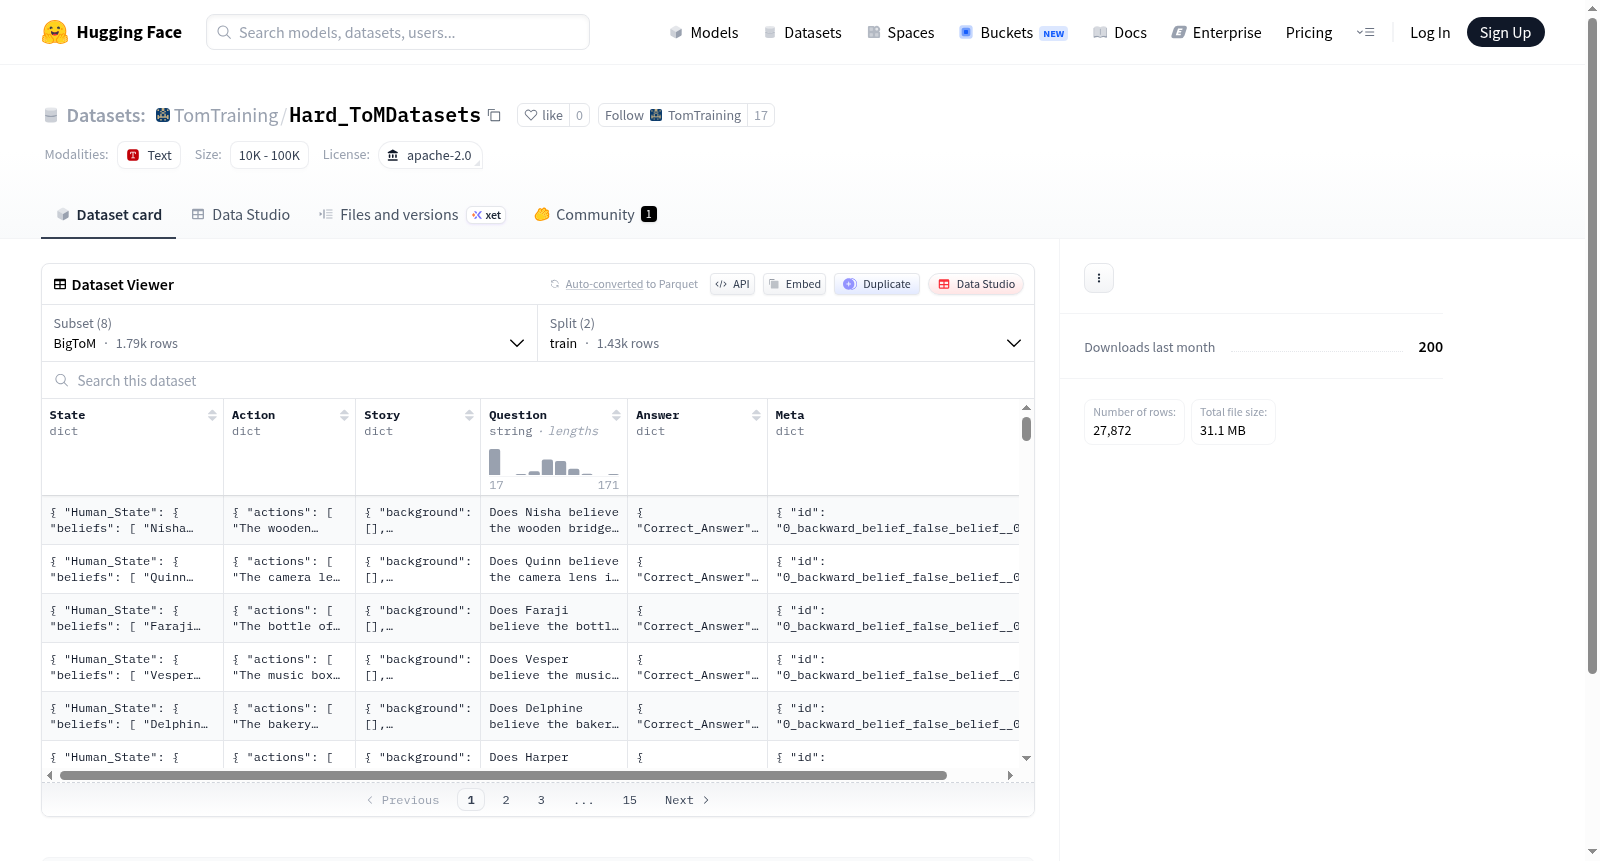Open the red Data Studio button
1600x861 pixels.
coord(976,284)
